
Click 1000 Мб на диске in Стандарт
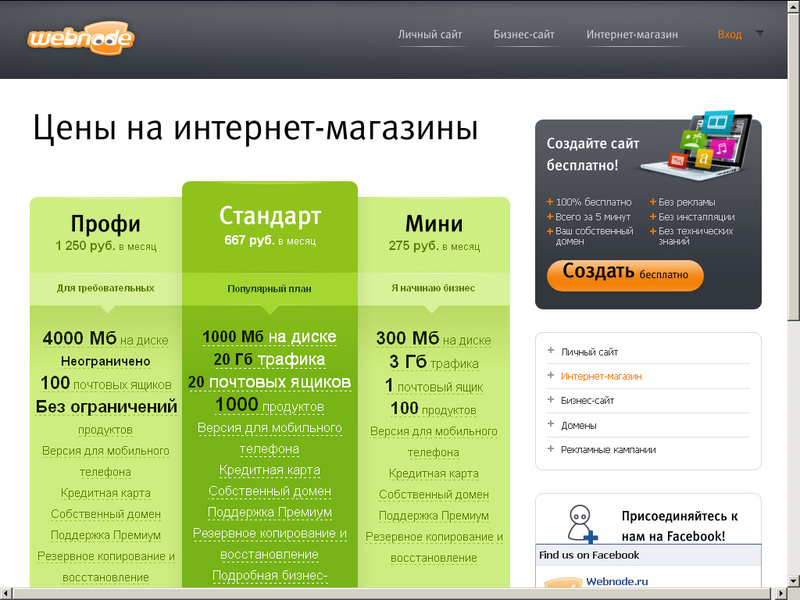coord(269,337)
